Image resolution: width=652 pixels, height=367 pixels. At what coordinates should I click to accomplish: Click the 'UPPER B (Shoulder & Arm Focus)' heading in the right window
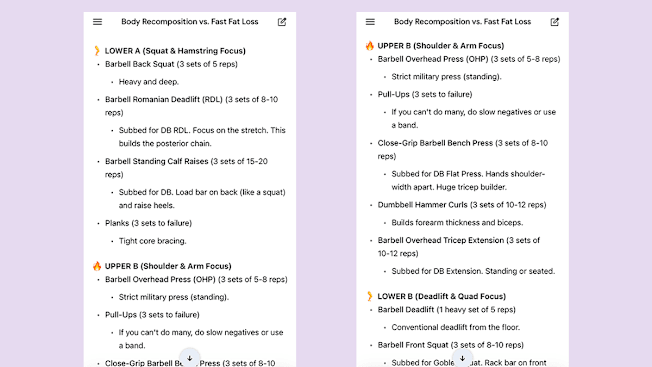pyautogui.click(x=441, y=46)
